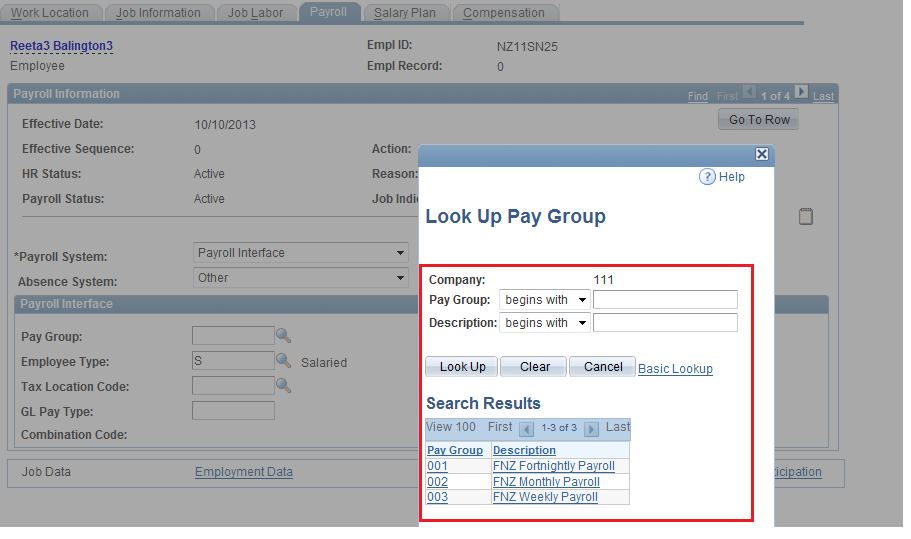The image size is (911, 539).
Task: Click the Help question mark icon
Action: (707, 177)
